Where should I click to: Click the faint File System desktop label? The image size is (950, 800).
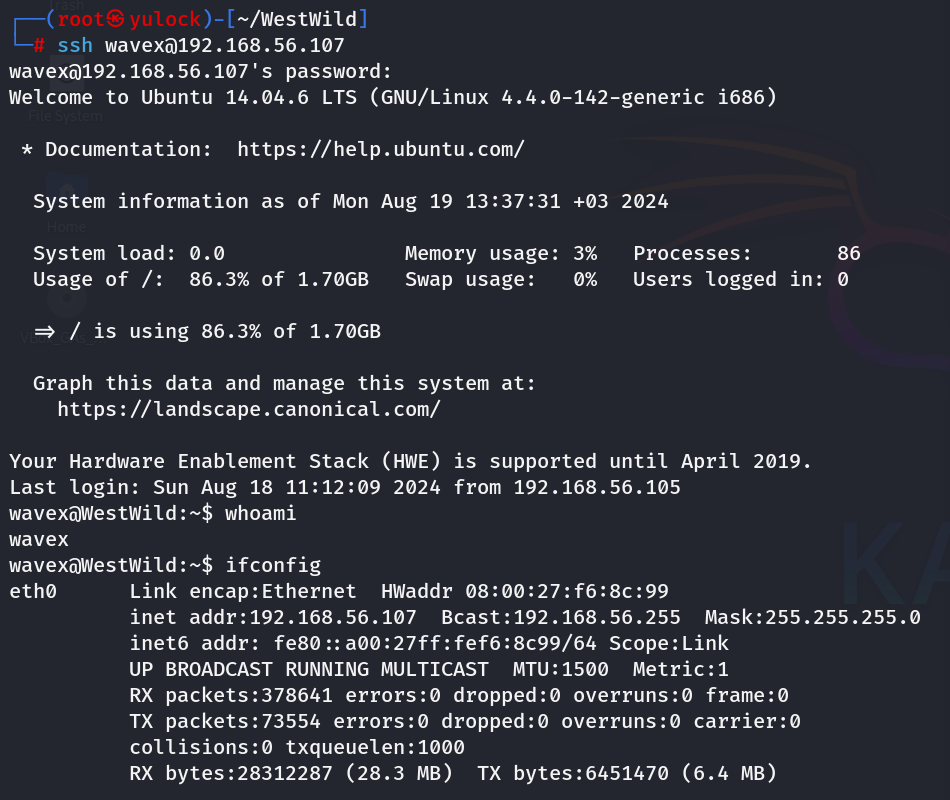click(65, 116)
